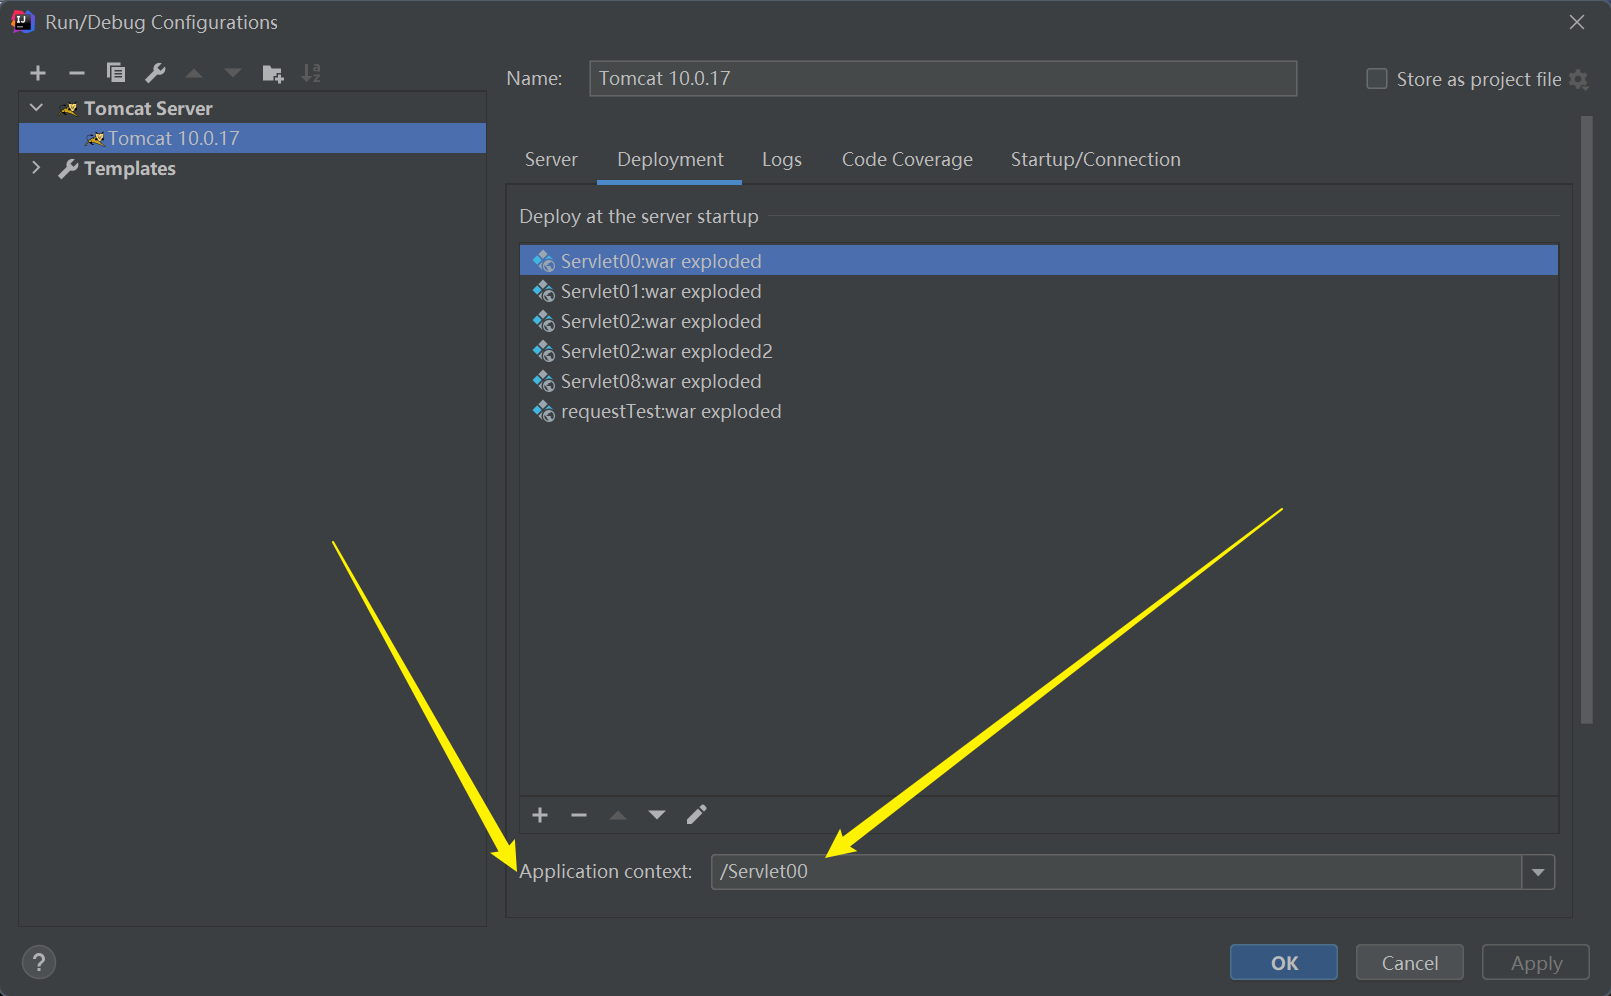1611x996 pixels.
Task: Add a deployment artifact
Action: [x=540, y=815]
